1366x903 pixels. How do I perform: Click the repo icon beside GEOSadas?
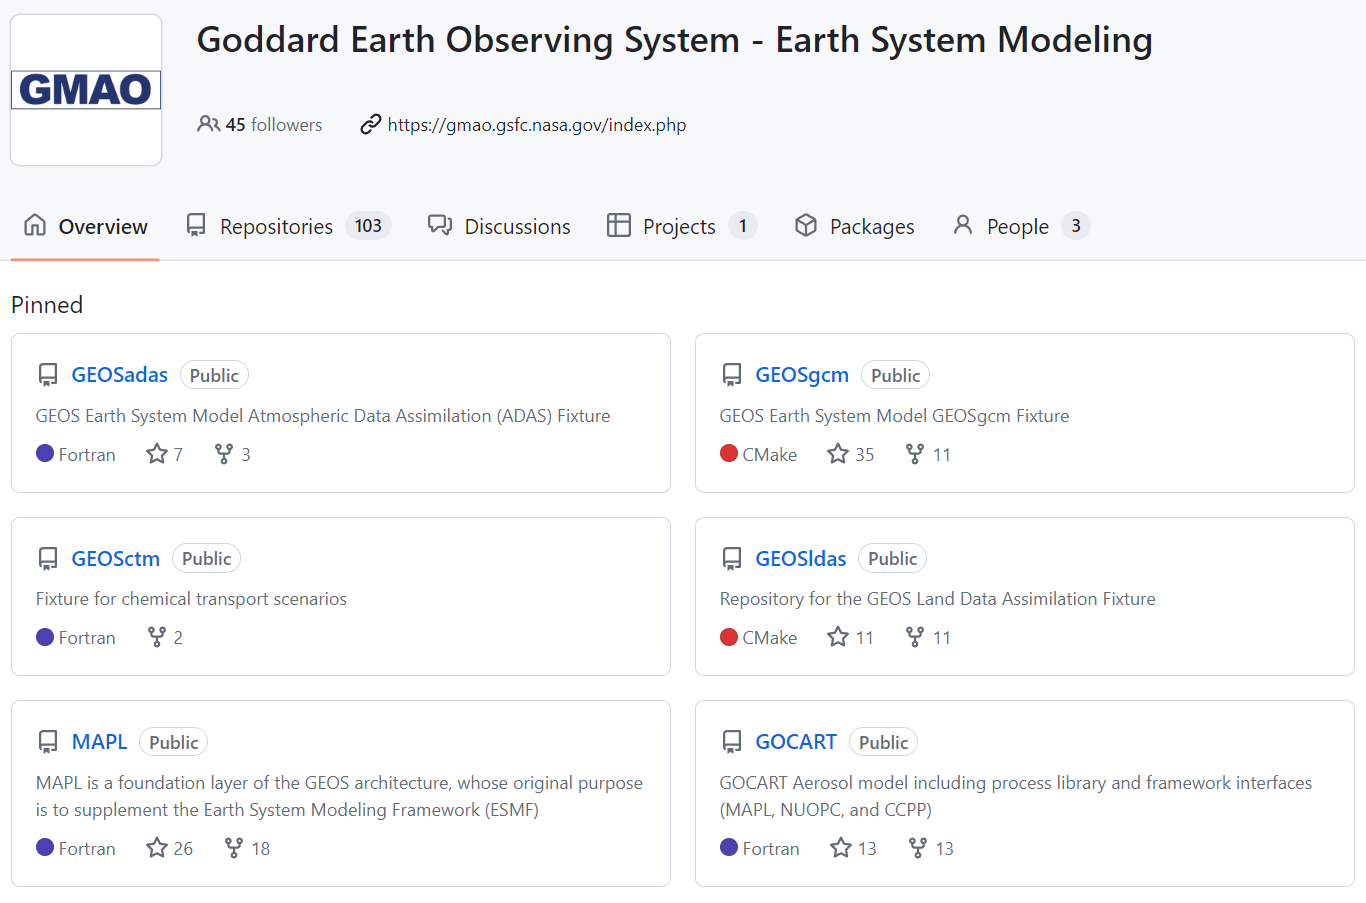[48, 375]
